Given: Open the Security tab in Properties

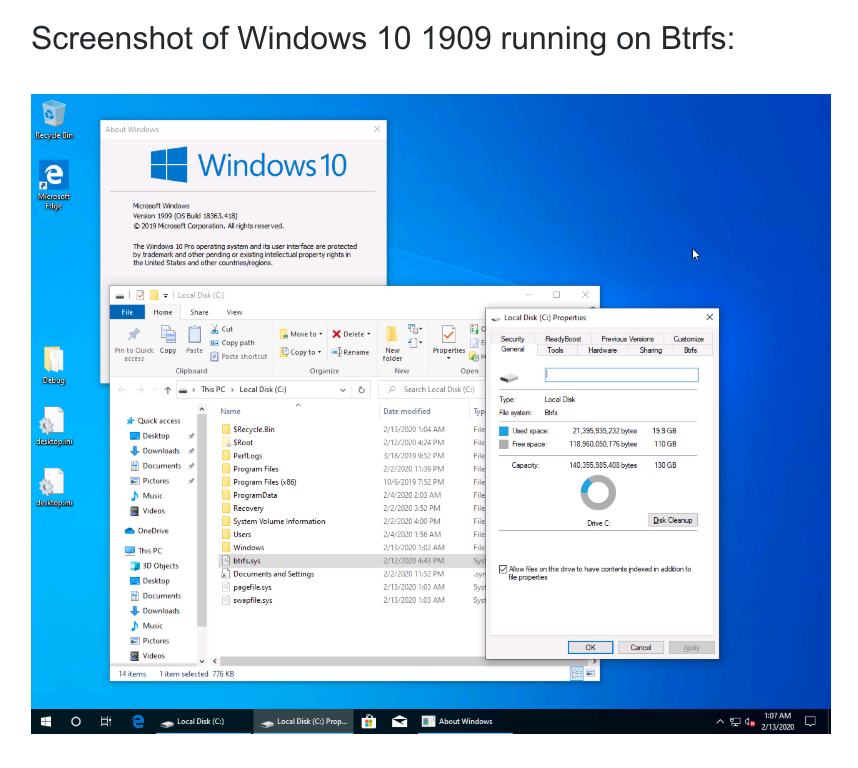Looking at the screenshot, I should point(512,339).
